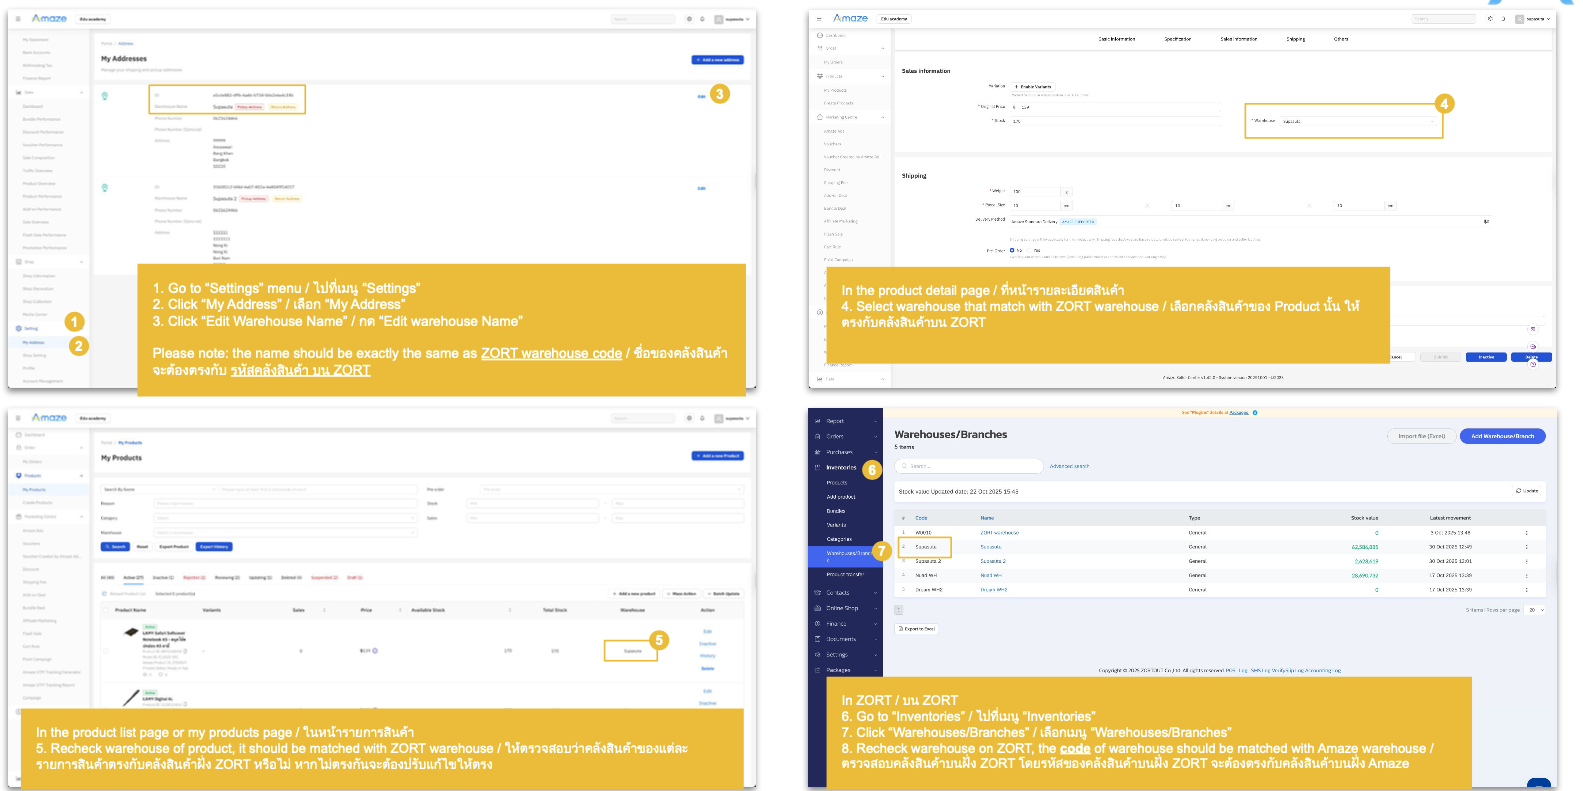Tick the select-all checkbox beside Product Name header
The width and height of the screenshot is (1583, 791).
pos(105,610)
